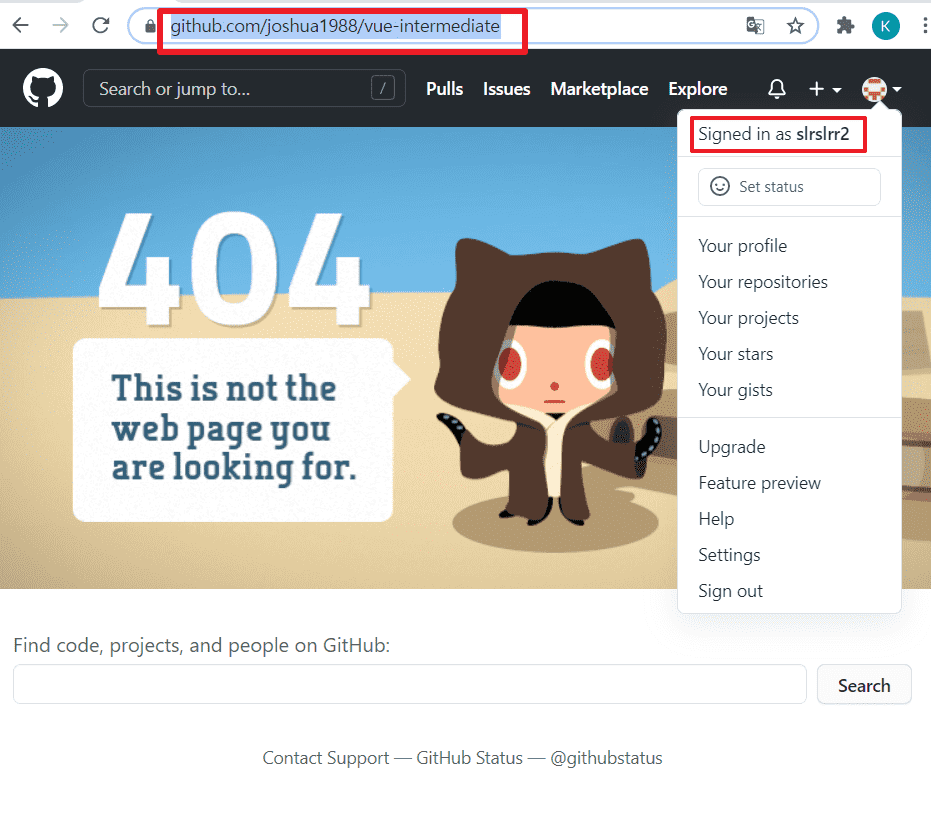Open Marketplace in the header
931x838 pixels.
(599, 88)
